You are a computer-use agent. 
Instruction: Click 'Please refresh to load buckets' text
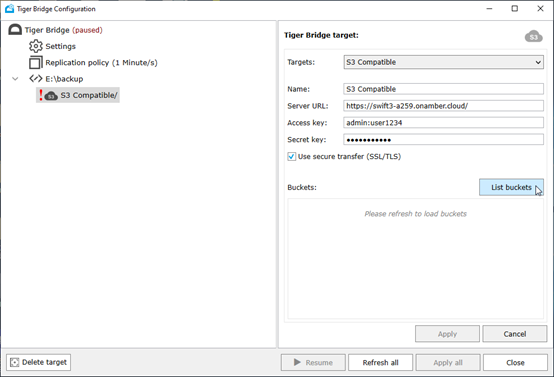[x=416, y=214]
